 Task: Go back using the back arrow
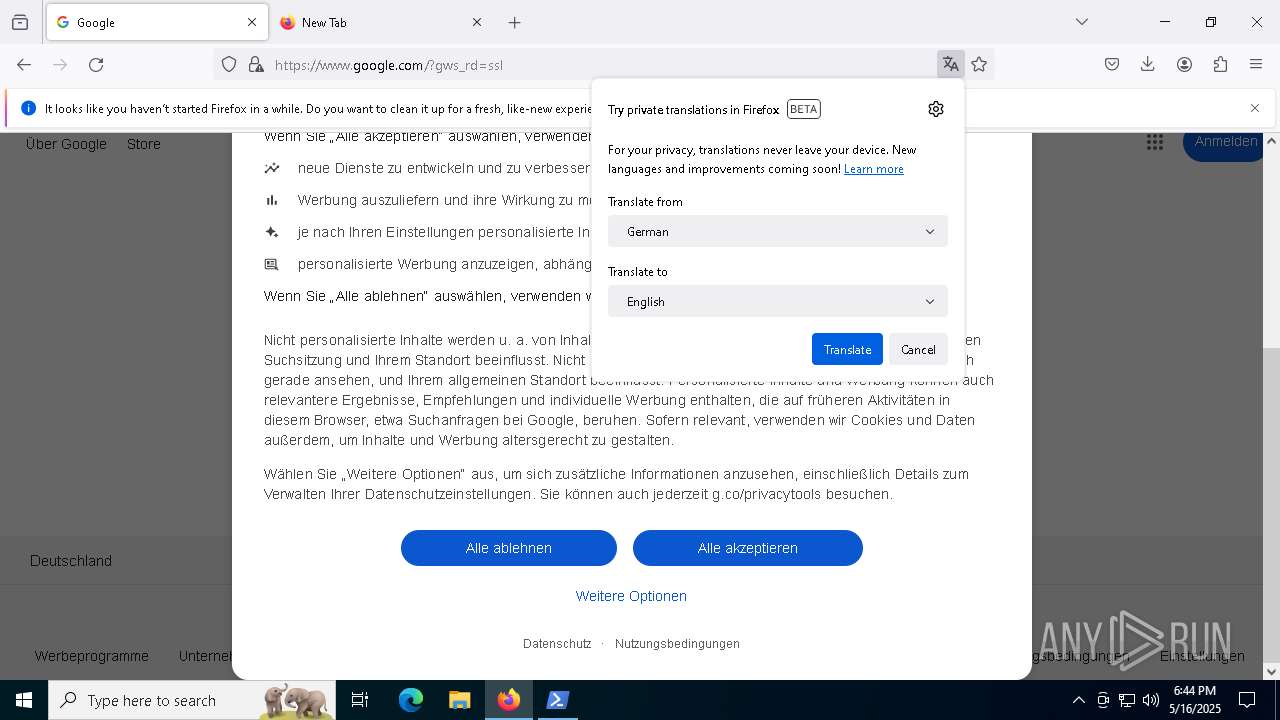(24, 65)
